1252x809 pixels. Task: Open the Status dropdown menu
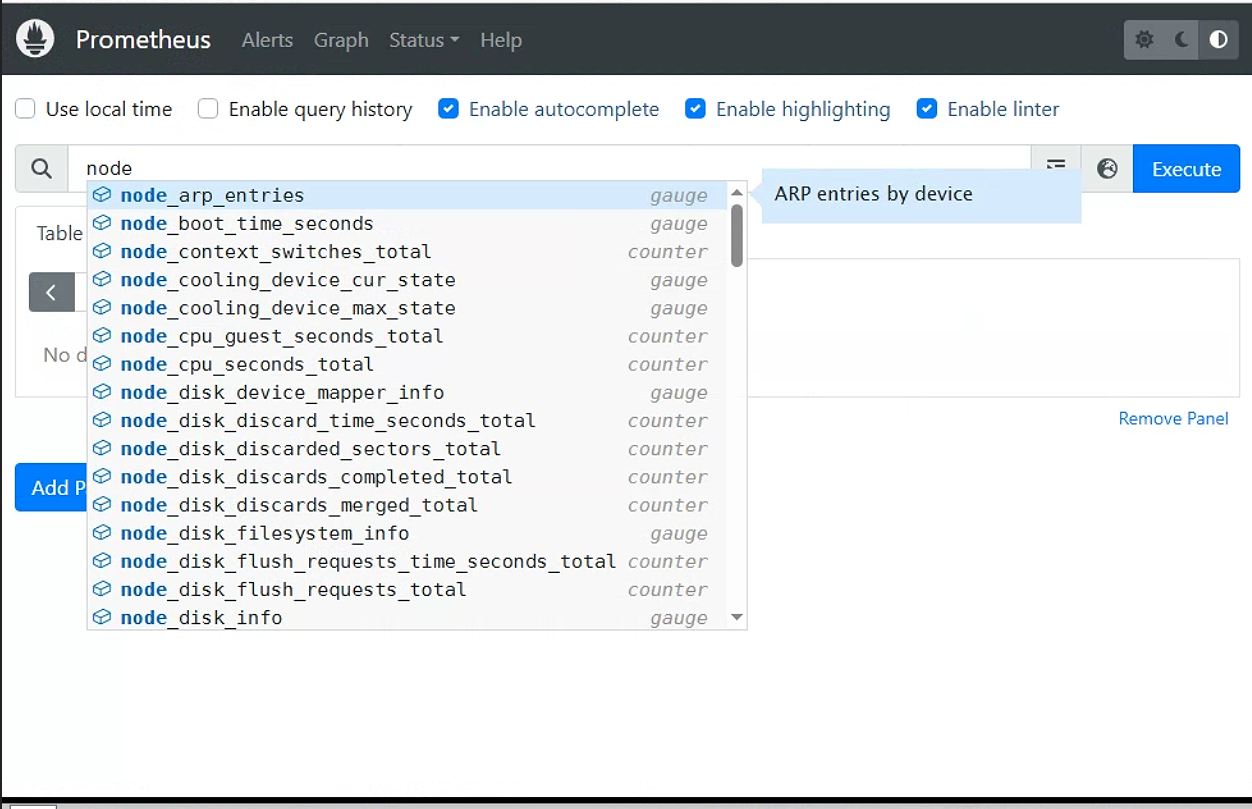point(424,40)
